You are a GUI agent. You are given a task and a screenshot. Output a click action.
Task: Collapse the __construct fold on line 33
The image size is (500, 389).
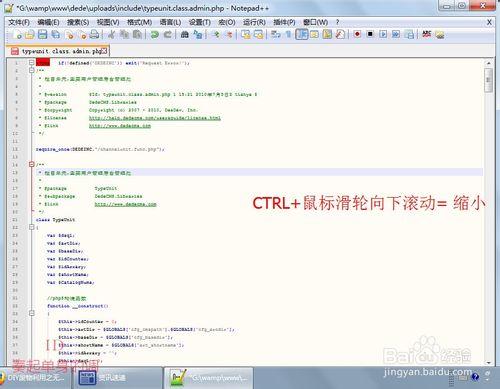[x=31, y=313]
